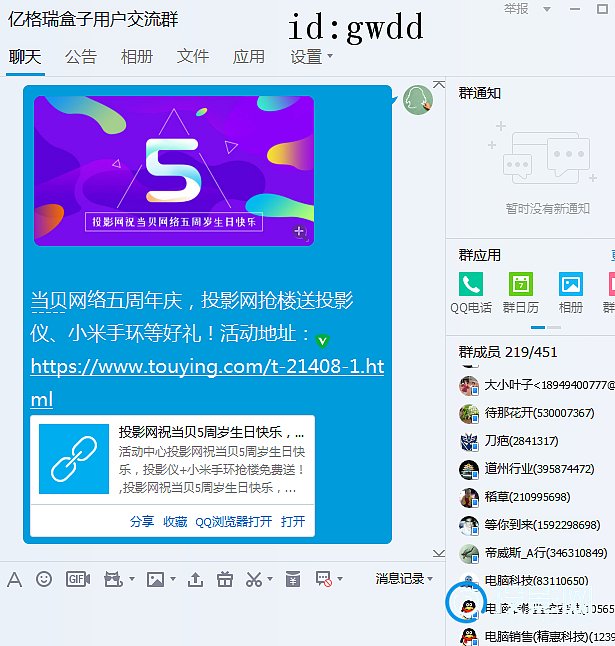615x646 pixels.
Task: Click chat scroll-down arrow at bottom
Action: coord(439,553)
